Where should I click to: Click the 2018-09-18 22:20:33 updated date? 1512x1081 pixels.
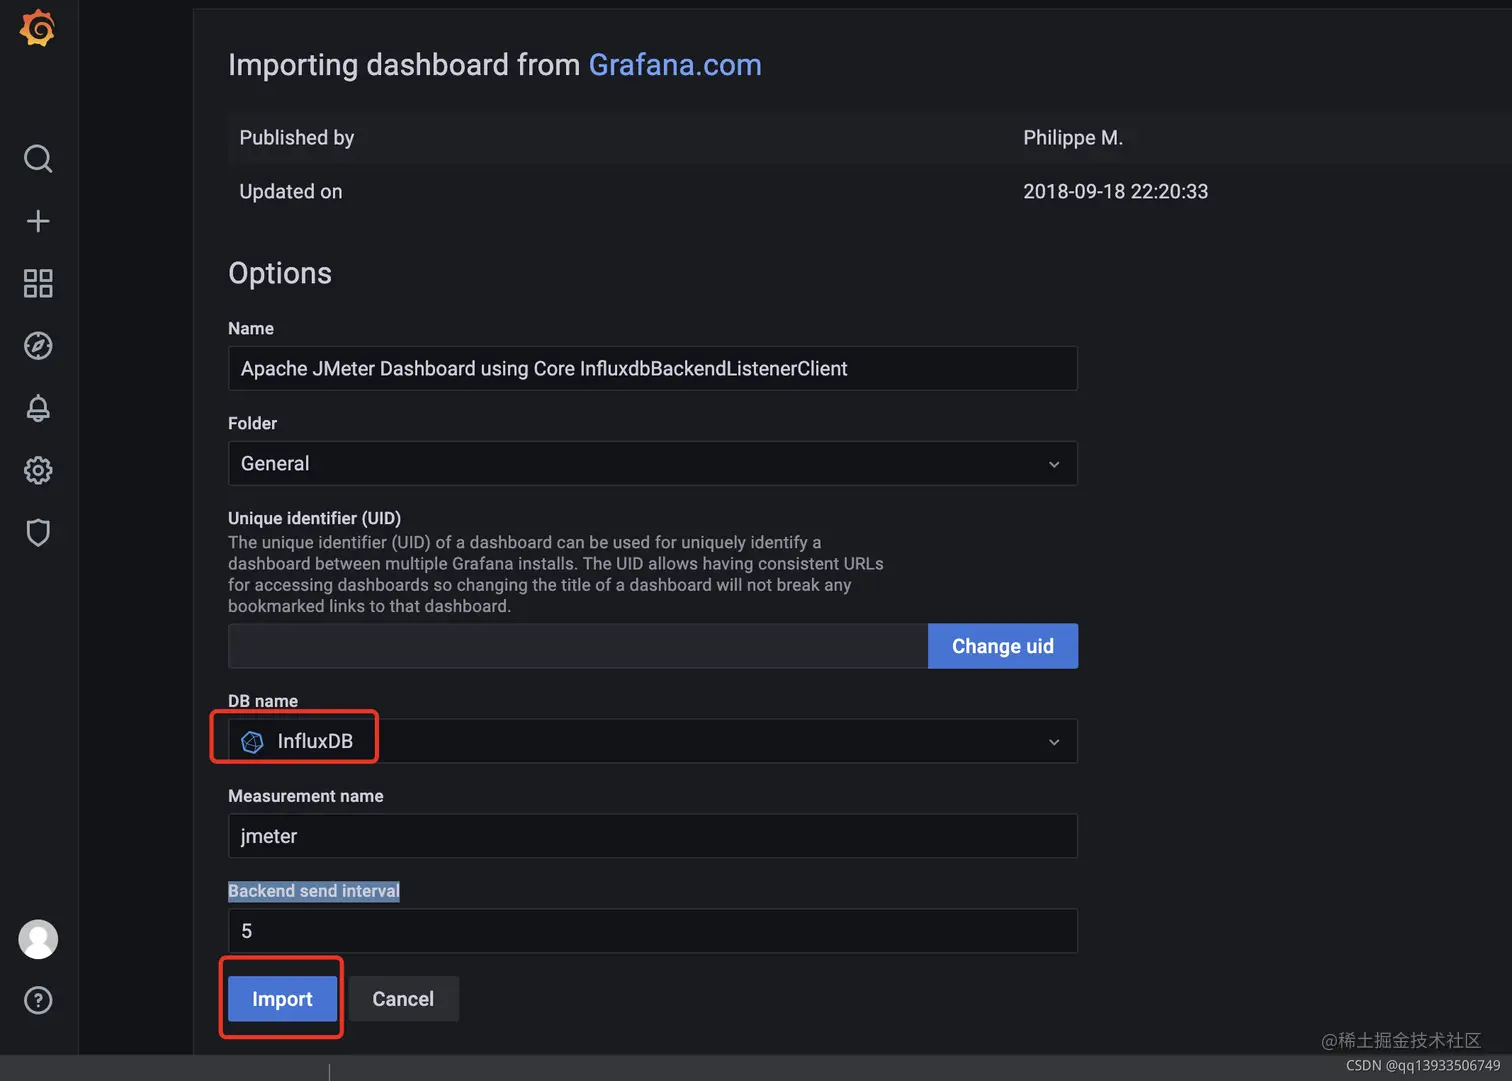click(1115, 191)
